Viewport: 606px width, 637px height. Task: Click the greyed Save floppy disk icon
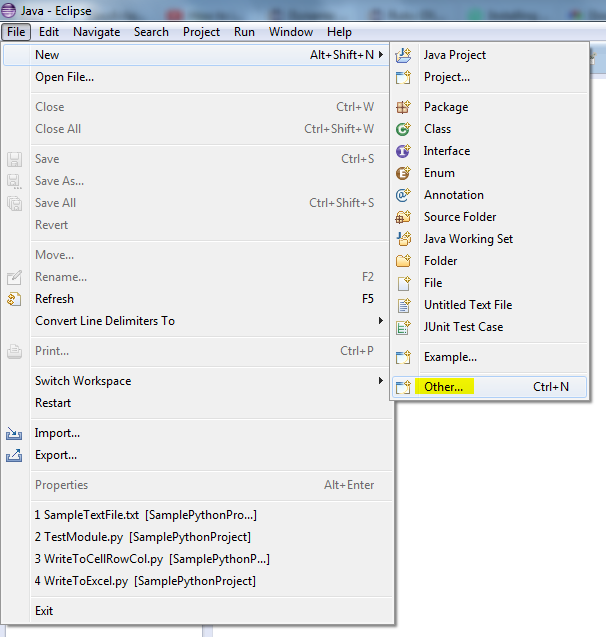pyautogui.click(x=14, y=159)
